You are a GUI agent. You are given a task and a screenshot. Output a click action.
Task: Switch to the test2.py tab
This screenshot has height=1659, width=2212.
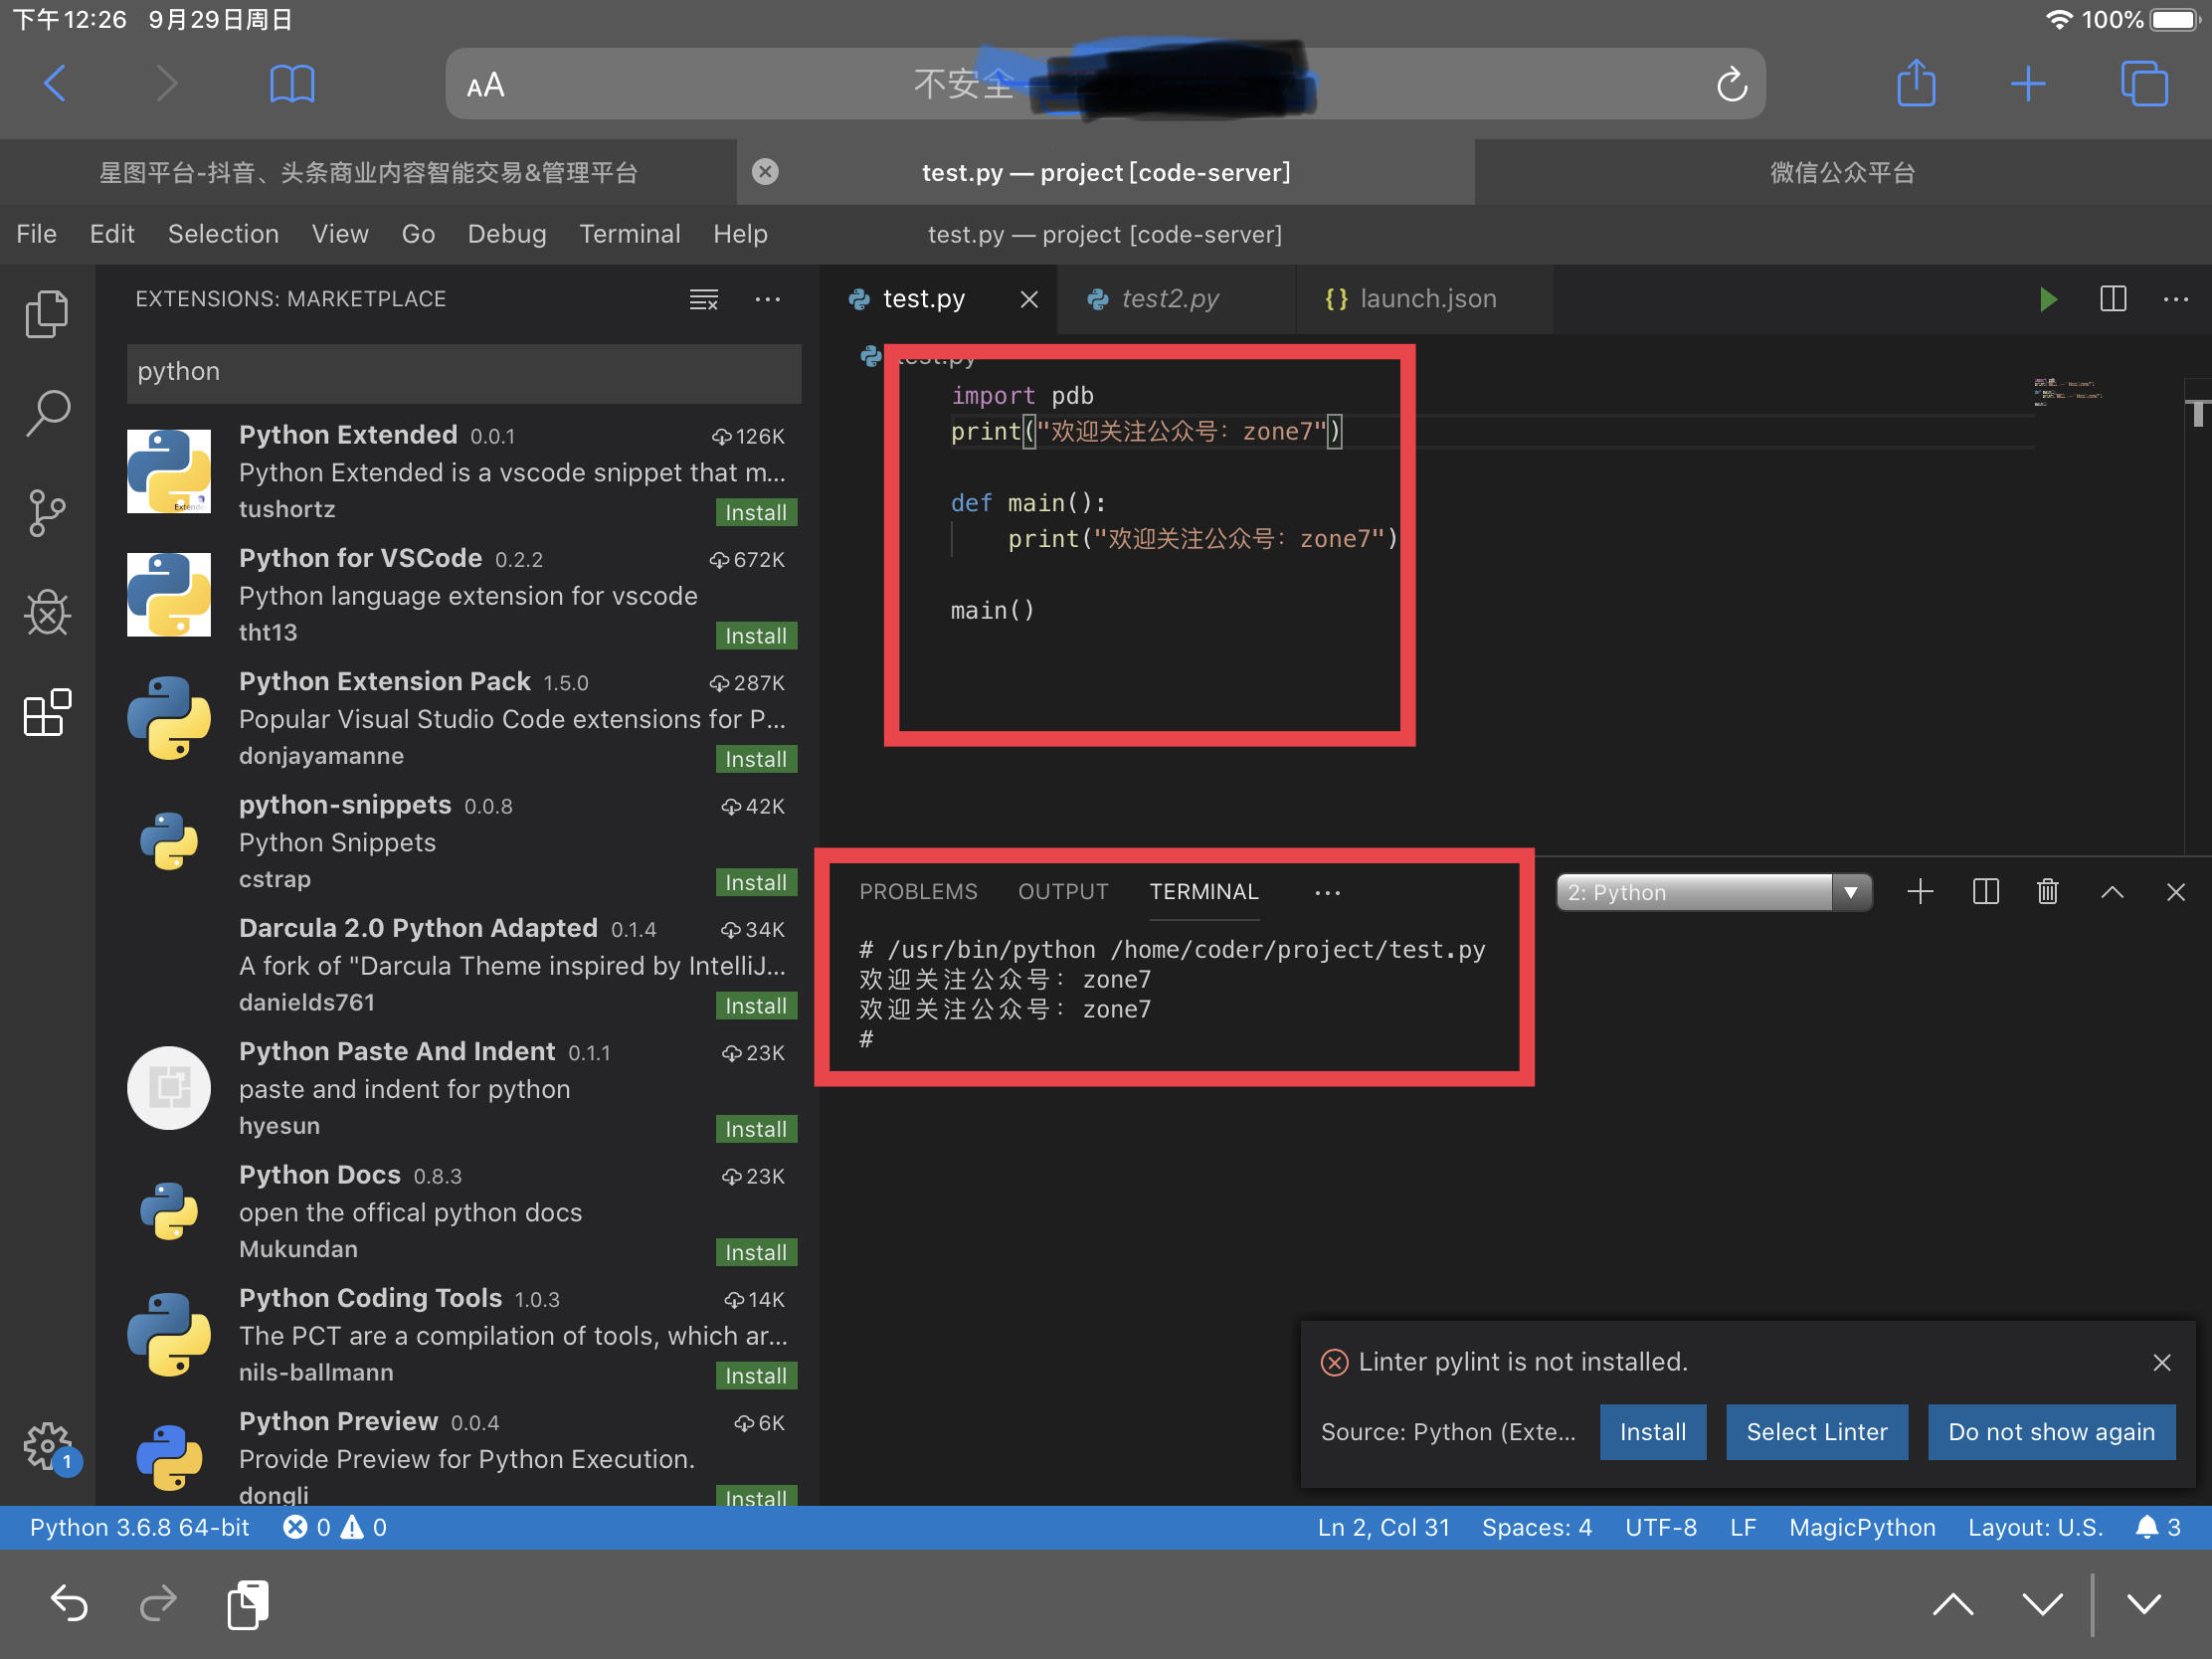click(x=1170, y=298)
